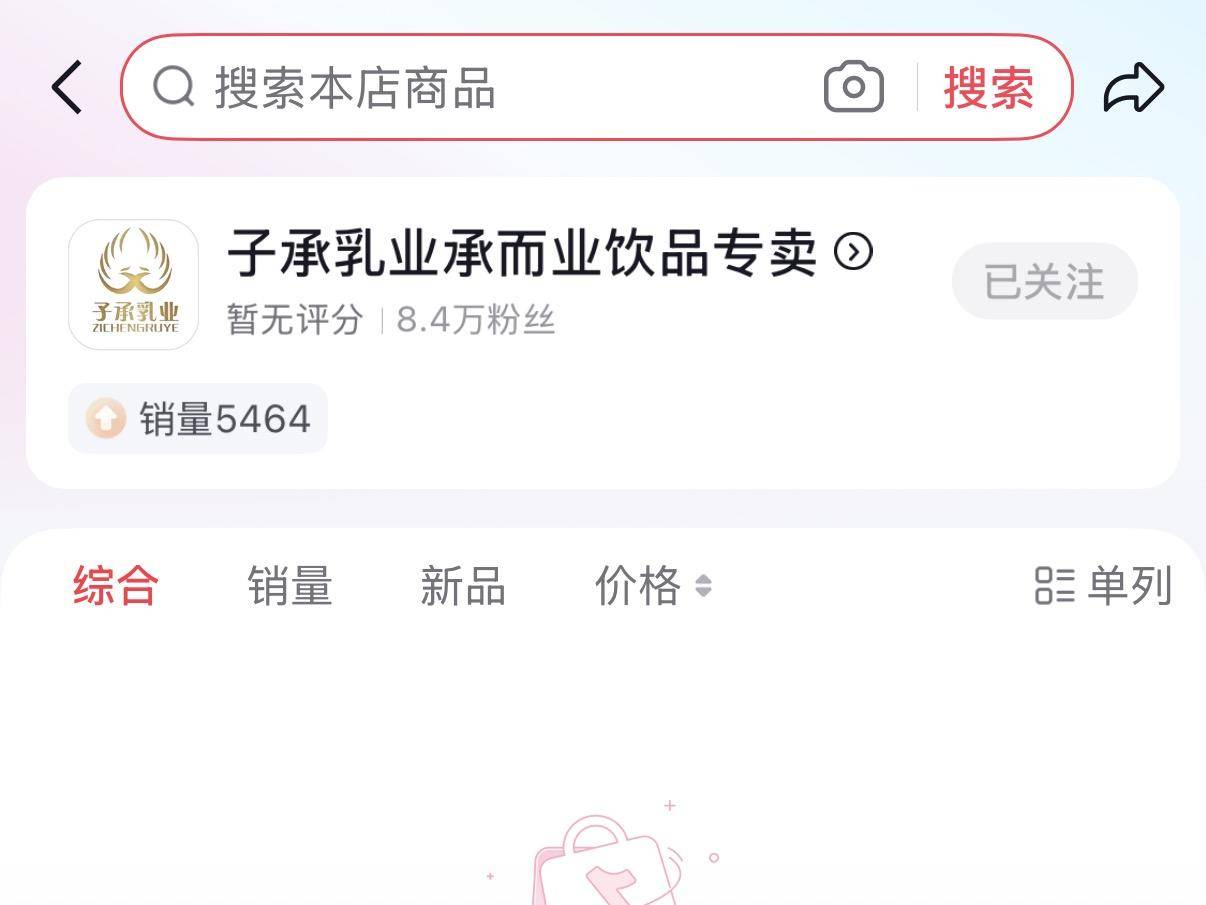
Task: Open camera image search
Action: tap(853, 87)
